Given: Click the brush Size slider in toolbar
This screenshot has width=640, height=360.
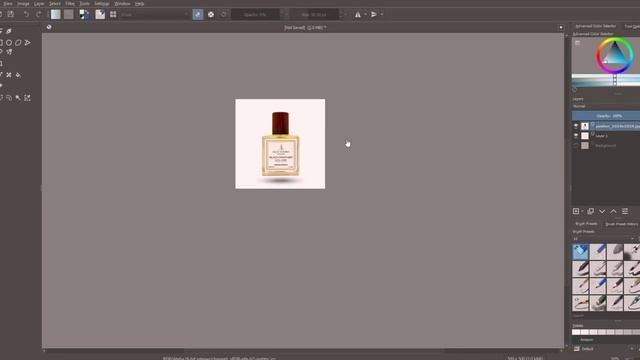Looking at the screenshot, I should [314, 14].
